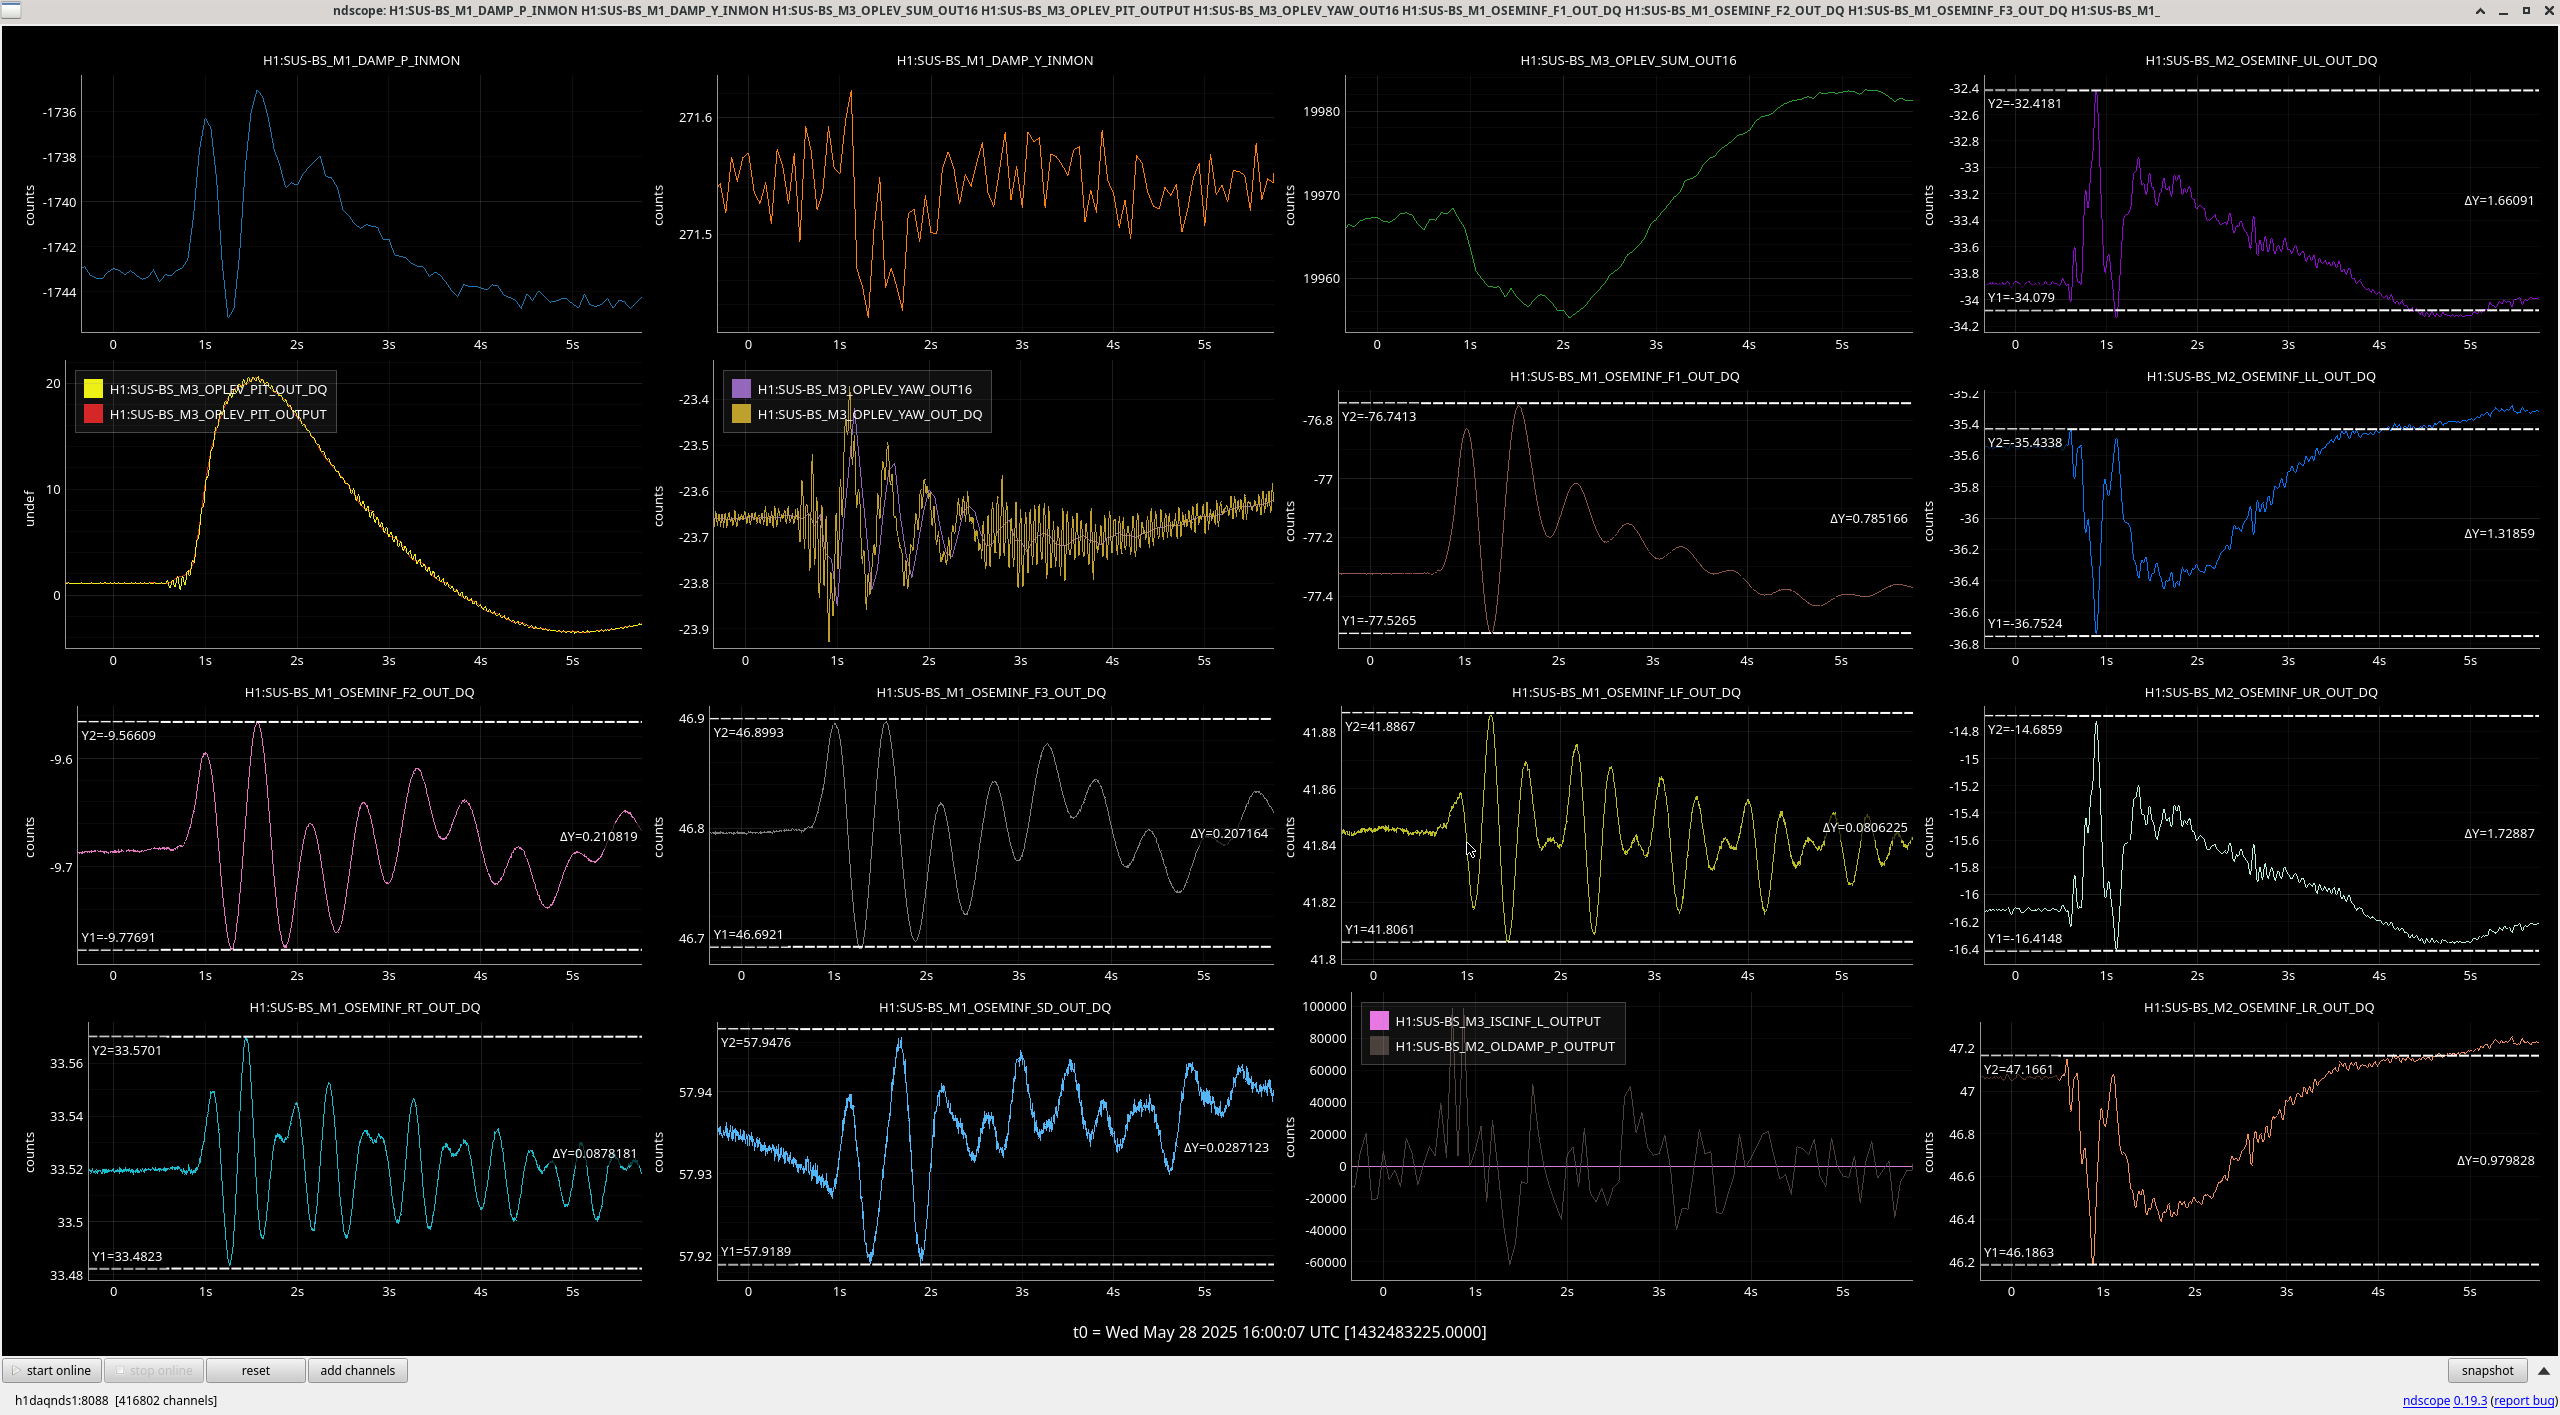Open the ndscope 0.19.3 link
The image size is (2560, 1415).
[2445, 1400]
